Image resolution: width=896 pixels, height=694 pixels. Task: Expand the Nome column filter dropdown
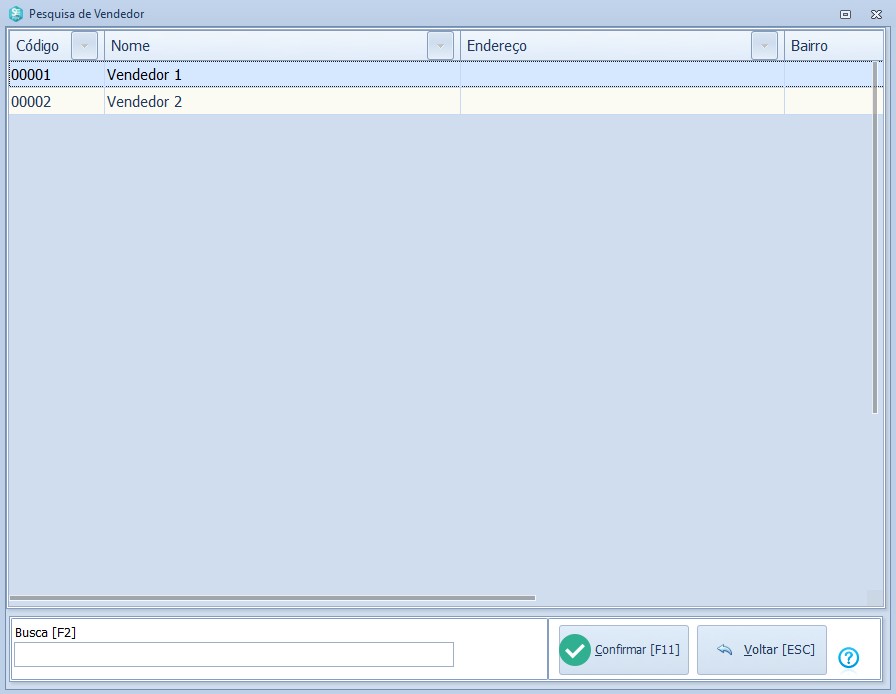[440, 46]
